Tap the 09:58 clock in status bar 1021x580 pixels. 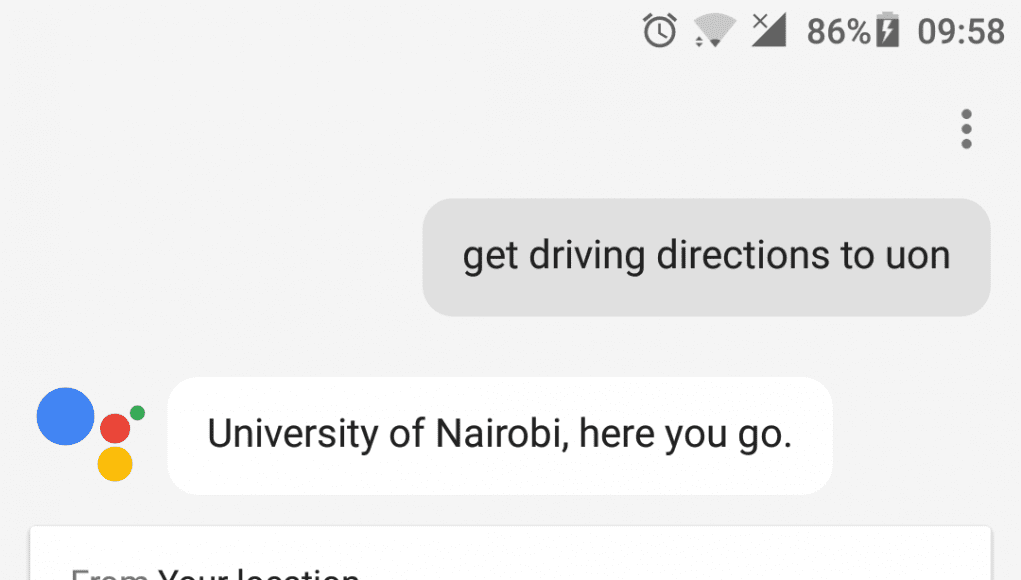(x=961, y=31)
